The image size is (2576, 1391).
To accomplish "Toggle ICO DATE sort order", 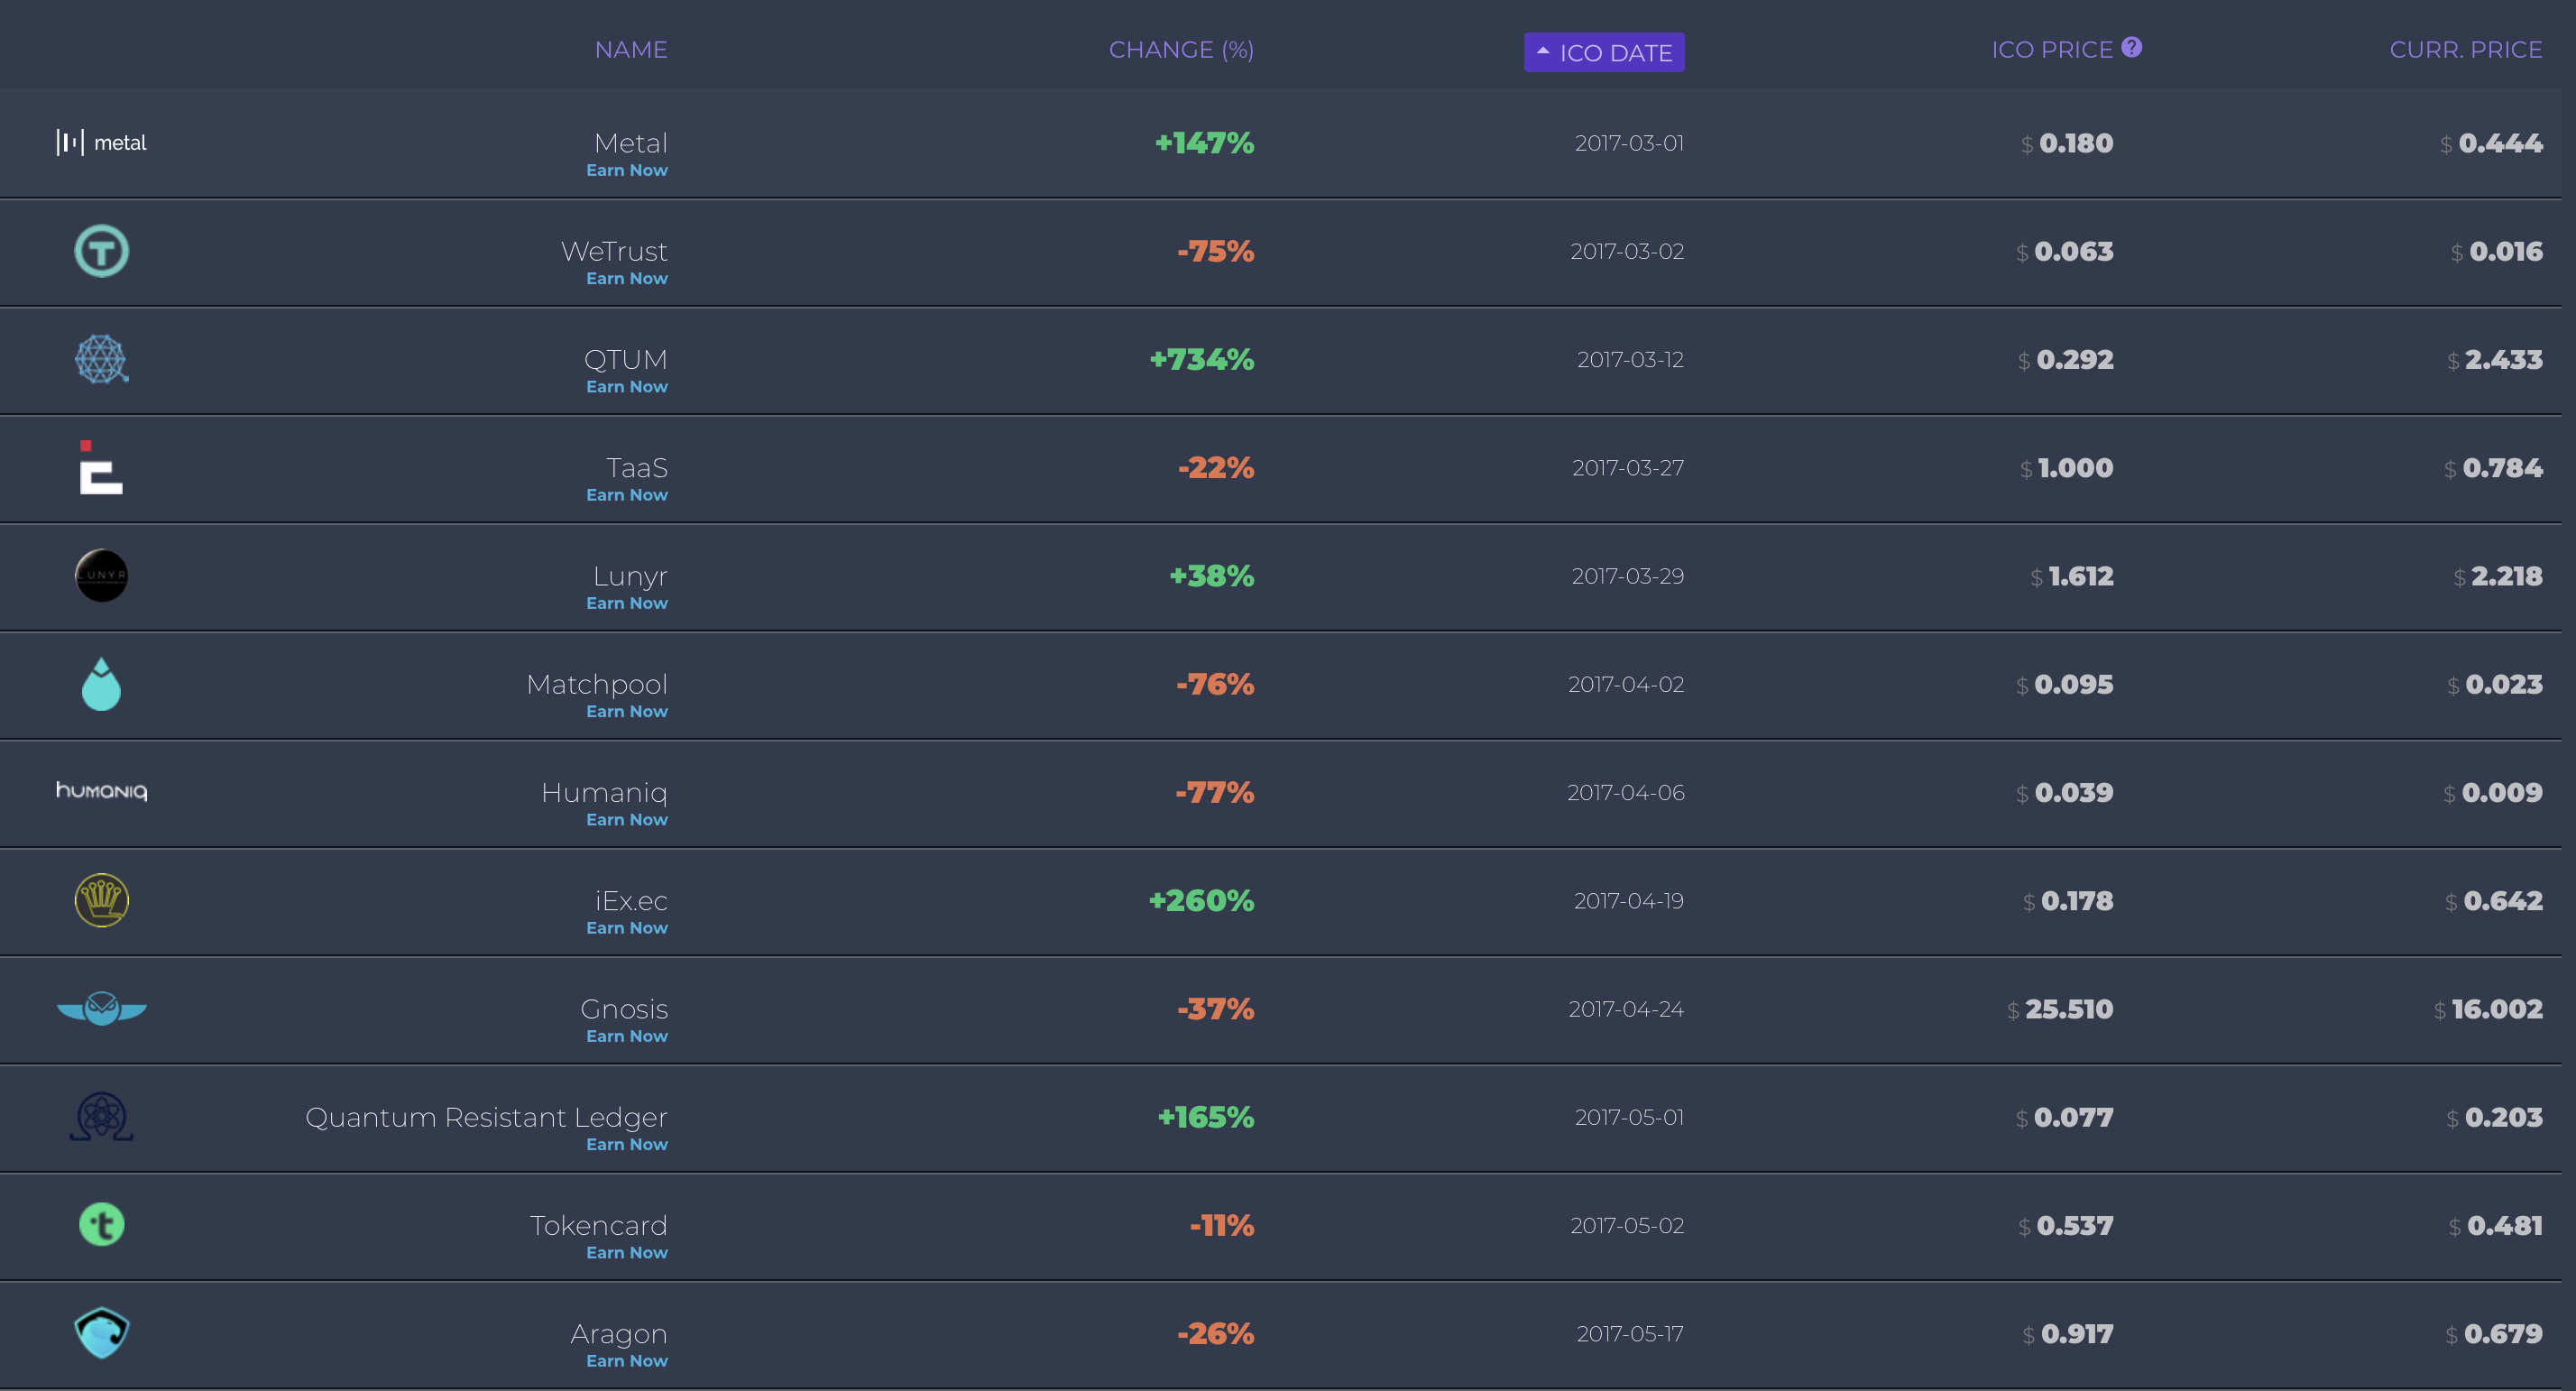I will [x=1603, y=52].
